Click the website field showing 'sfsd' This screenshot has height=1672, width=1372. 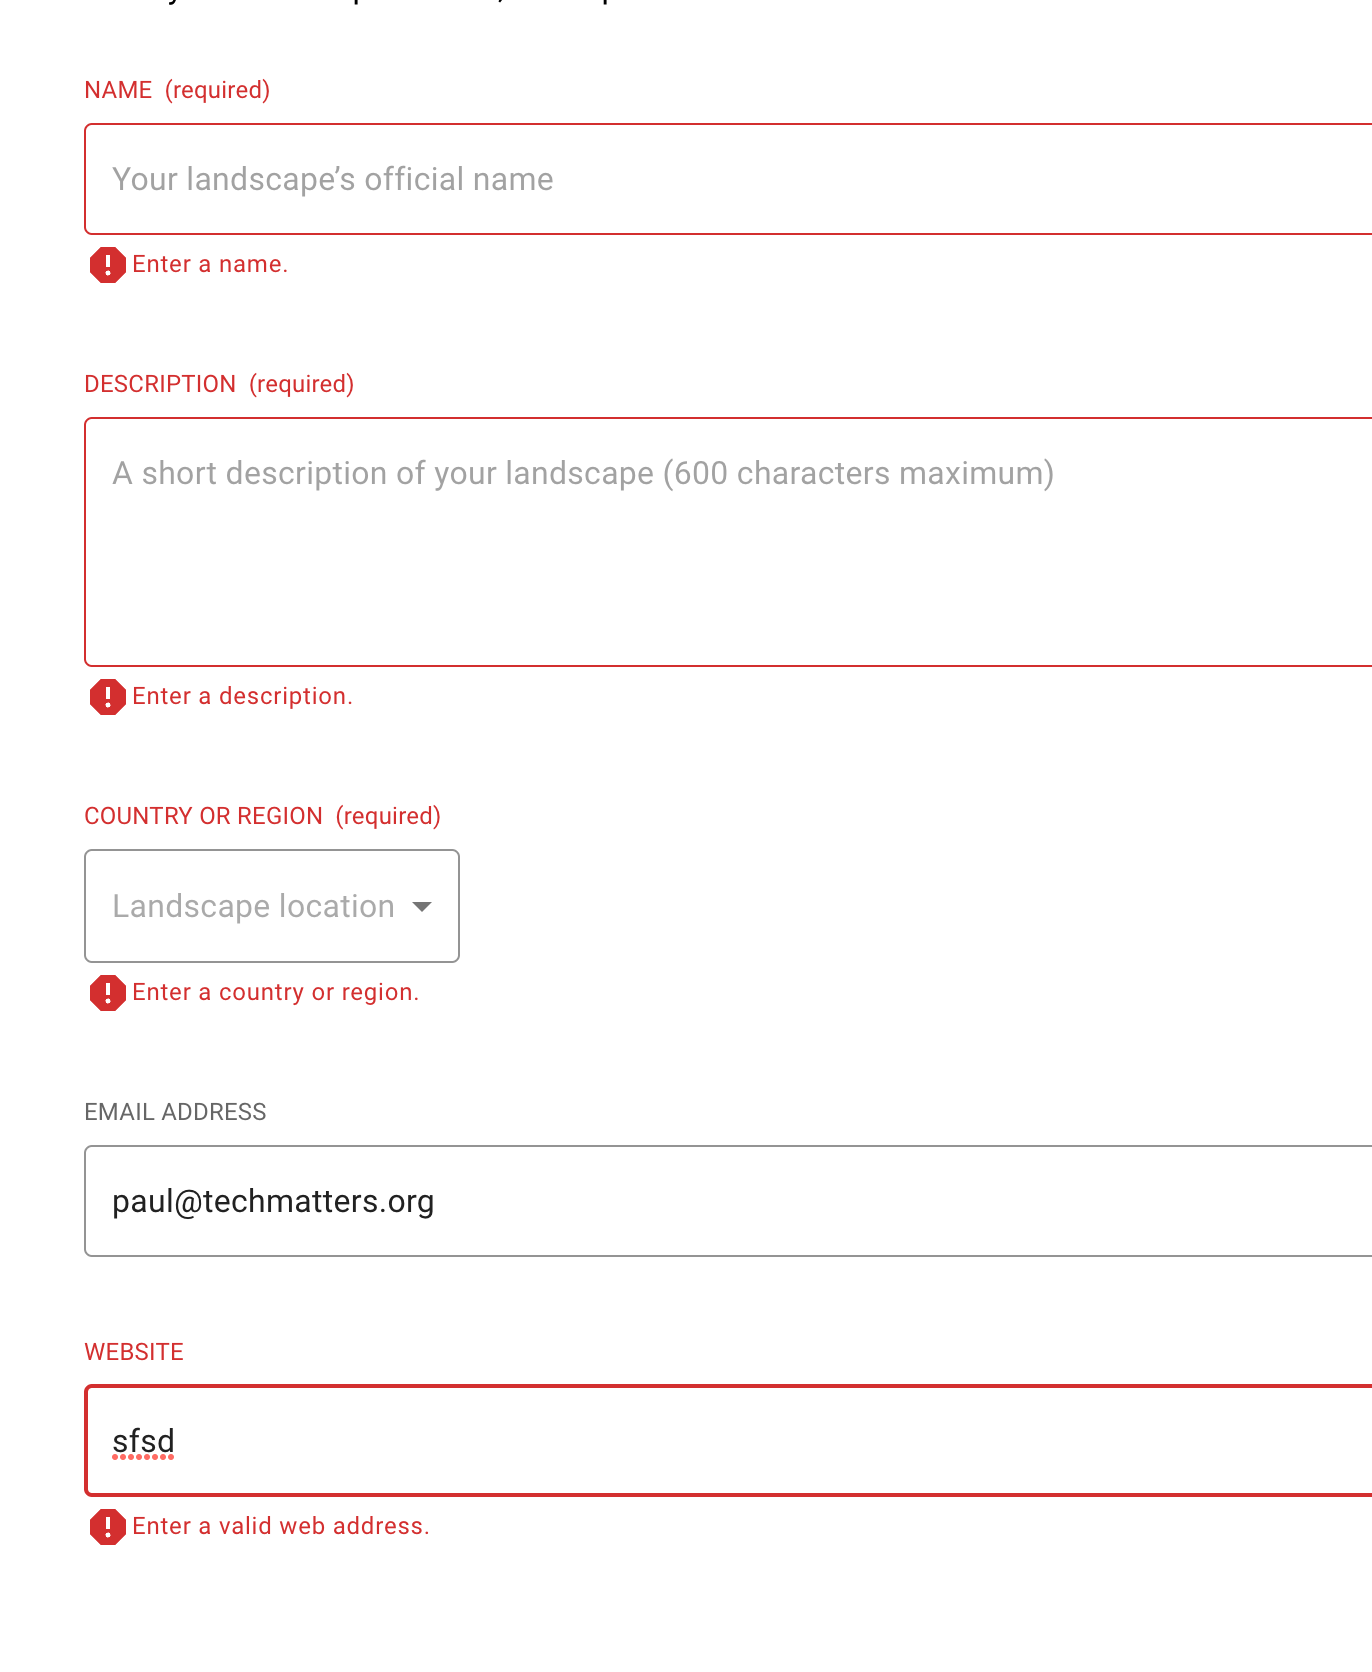click(600, 1441)
